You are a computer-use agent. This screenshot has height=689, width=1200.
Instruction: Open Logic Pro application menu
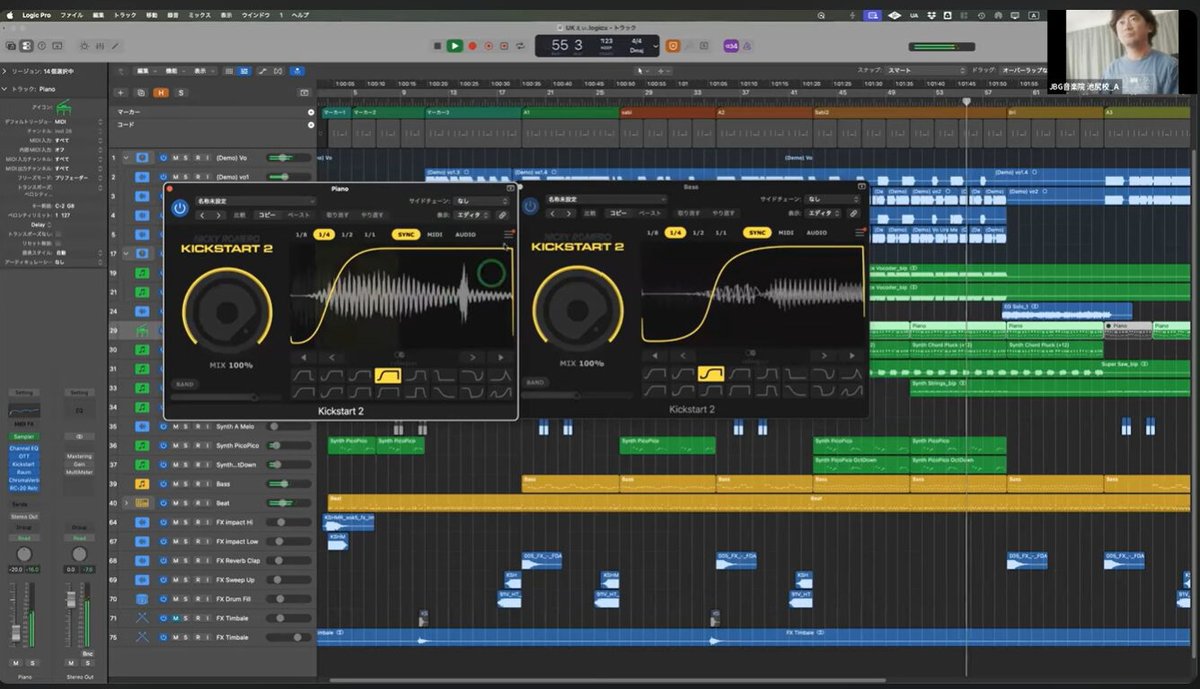click(37, 16)
